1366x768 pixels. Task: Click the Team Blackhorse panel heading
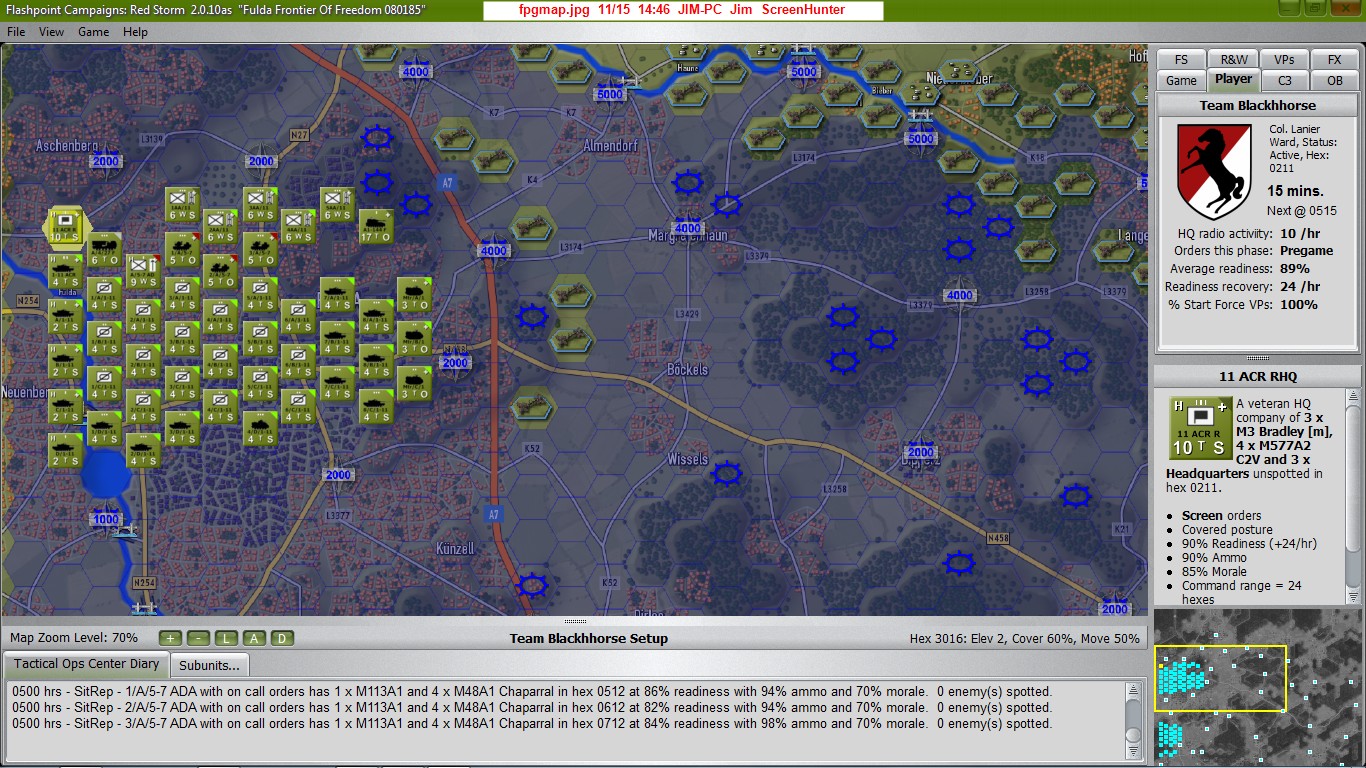(x=1258, y=105)
